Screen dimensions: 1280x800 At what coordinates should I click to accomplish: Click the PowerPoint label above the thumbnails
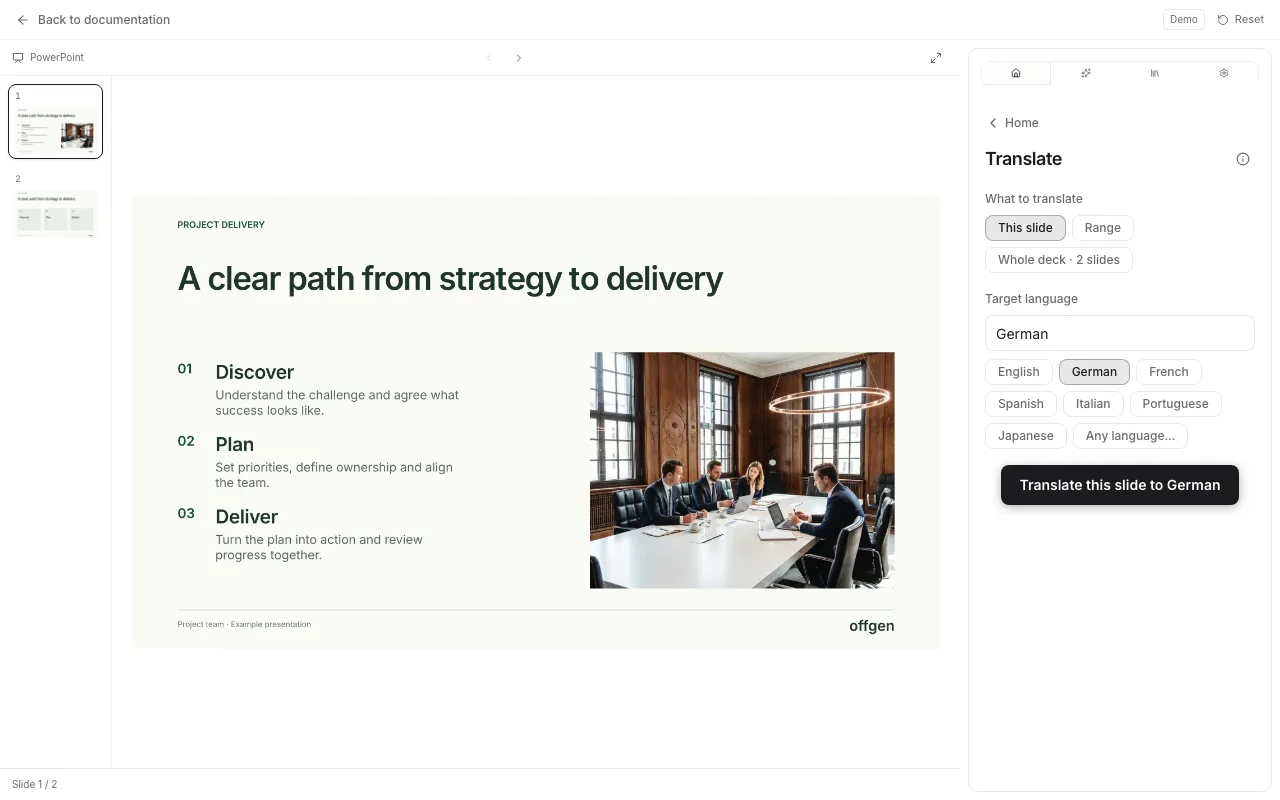pyautogui.click(x=48, y=58)
